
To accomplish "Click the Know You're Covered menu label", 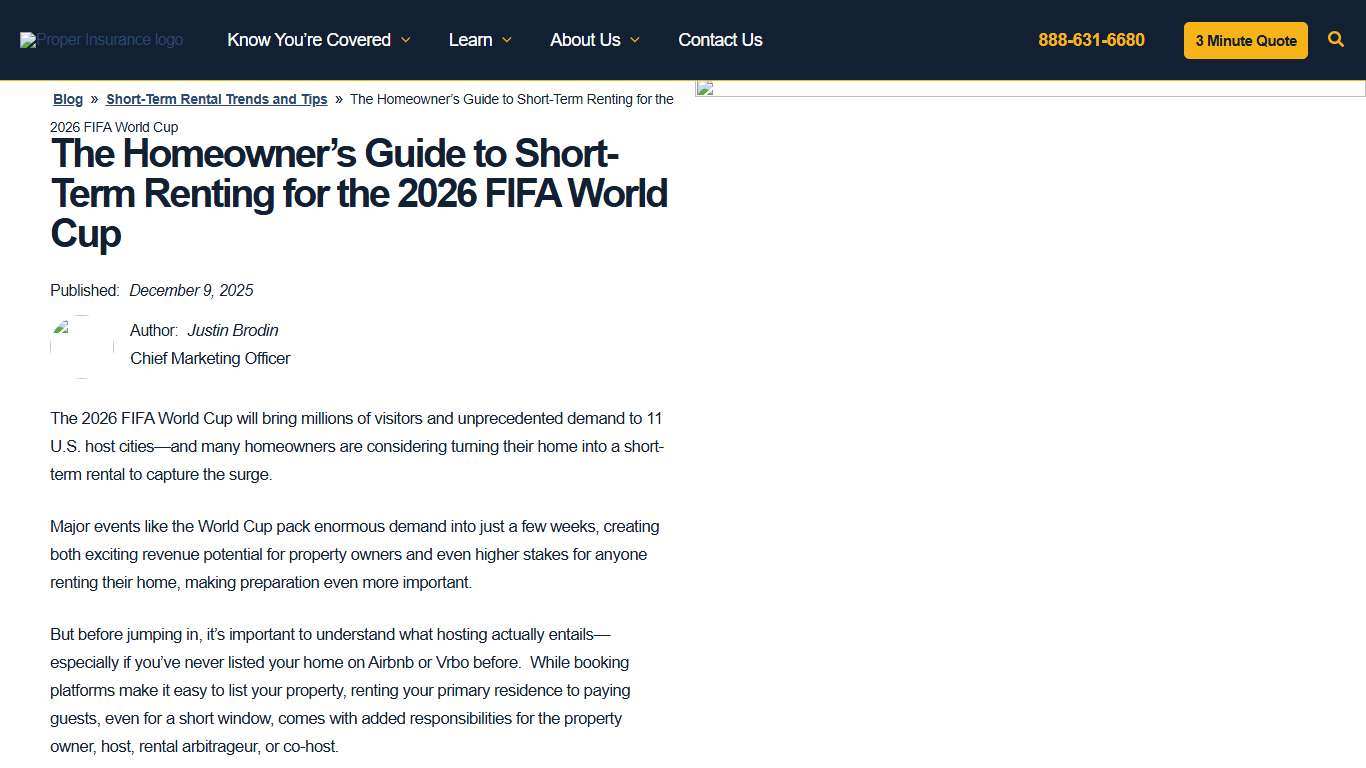I will click(309, 40).
